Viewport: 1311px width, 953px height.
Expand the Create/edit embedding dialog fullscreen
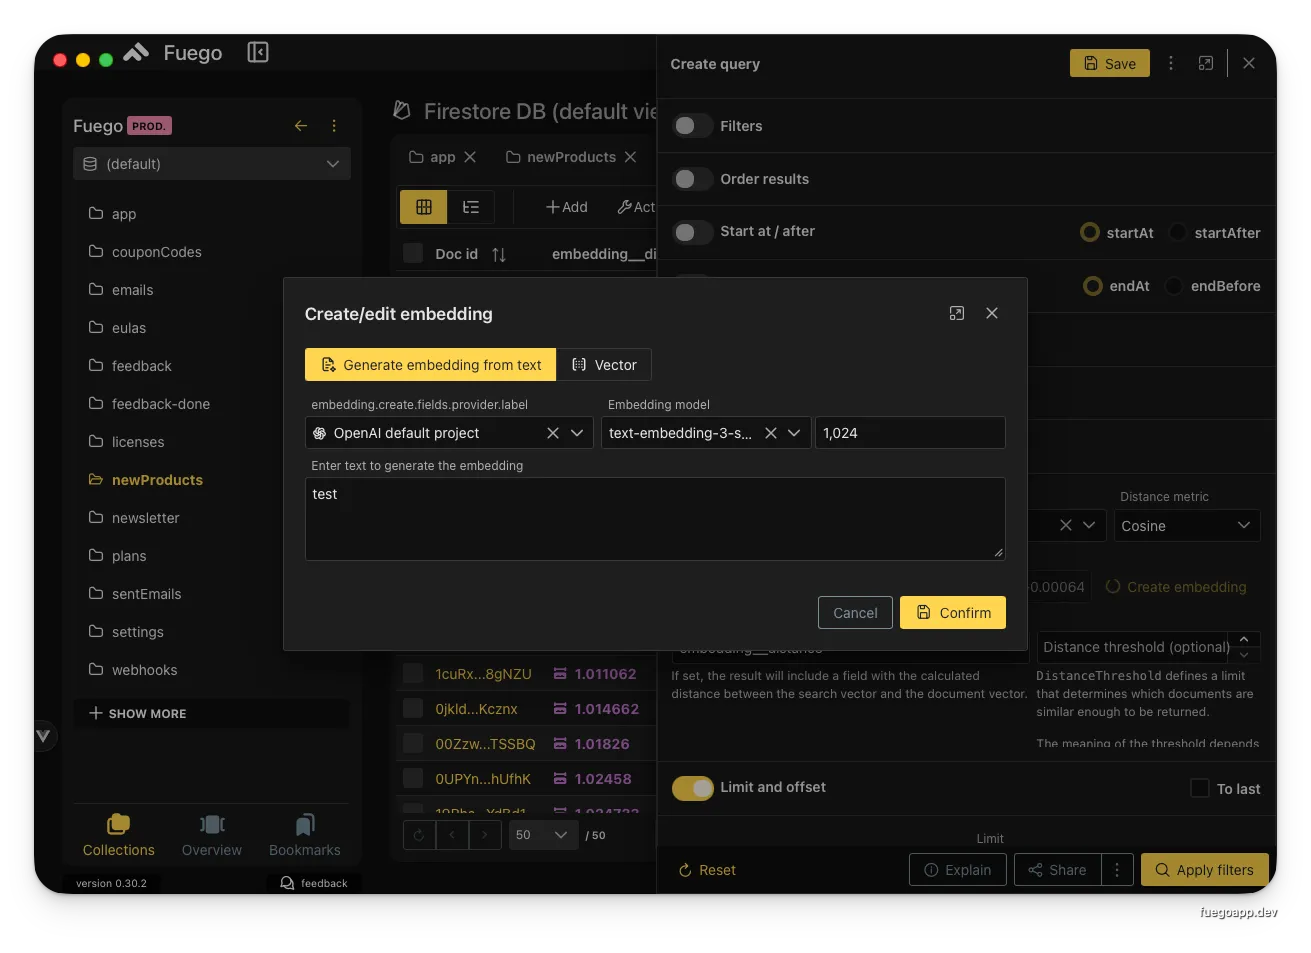pos(957,313)
